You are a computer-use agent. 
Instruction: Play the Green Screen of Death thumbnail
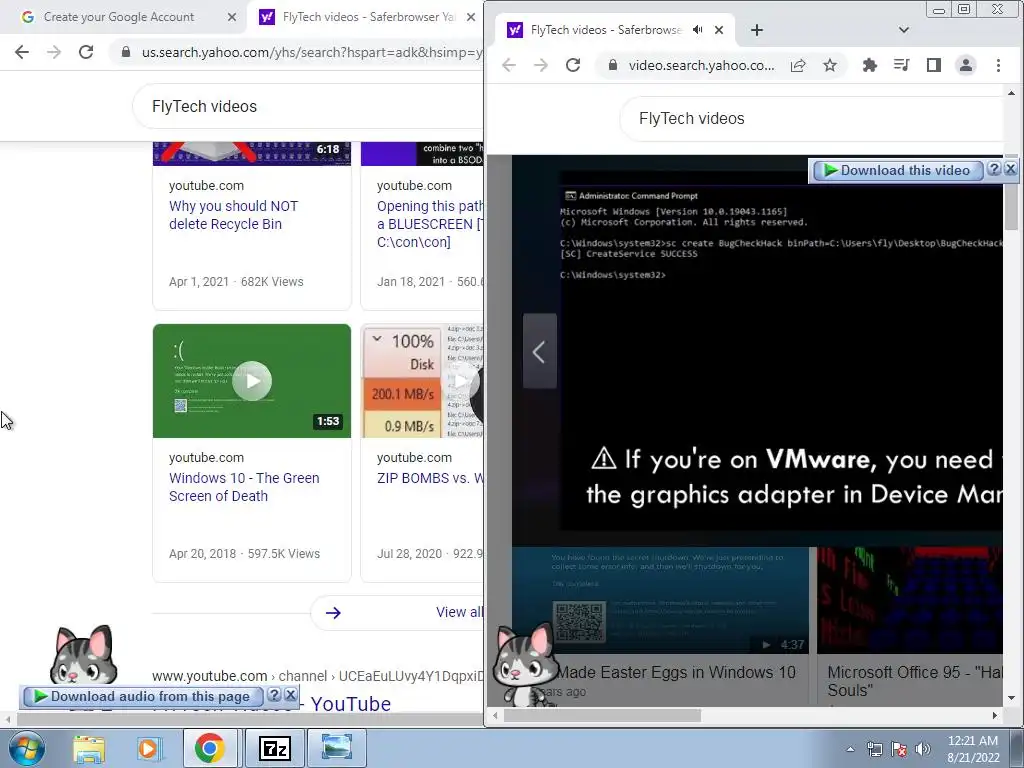click(251, 381)
